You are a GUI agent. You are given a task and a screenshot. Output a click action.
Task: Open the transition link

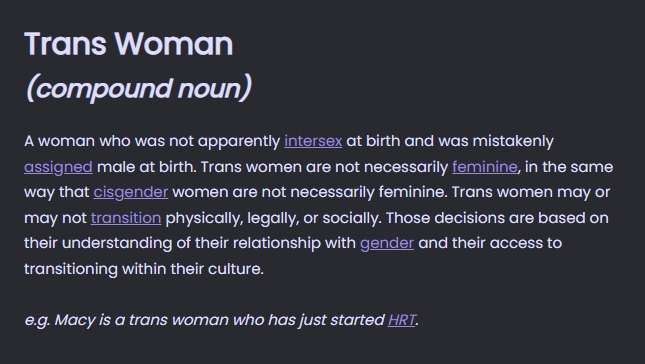pos(126,218)
